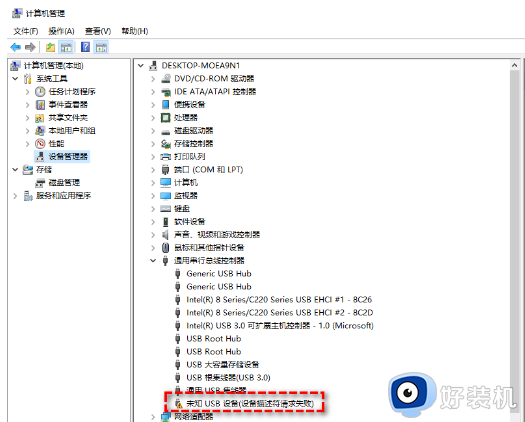Click DVD/CD-ROM 驱动器 drive icon

coord(166,79)
